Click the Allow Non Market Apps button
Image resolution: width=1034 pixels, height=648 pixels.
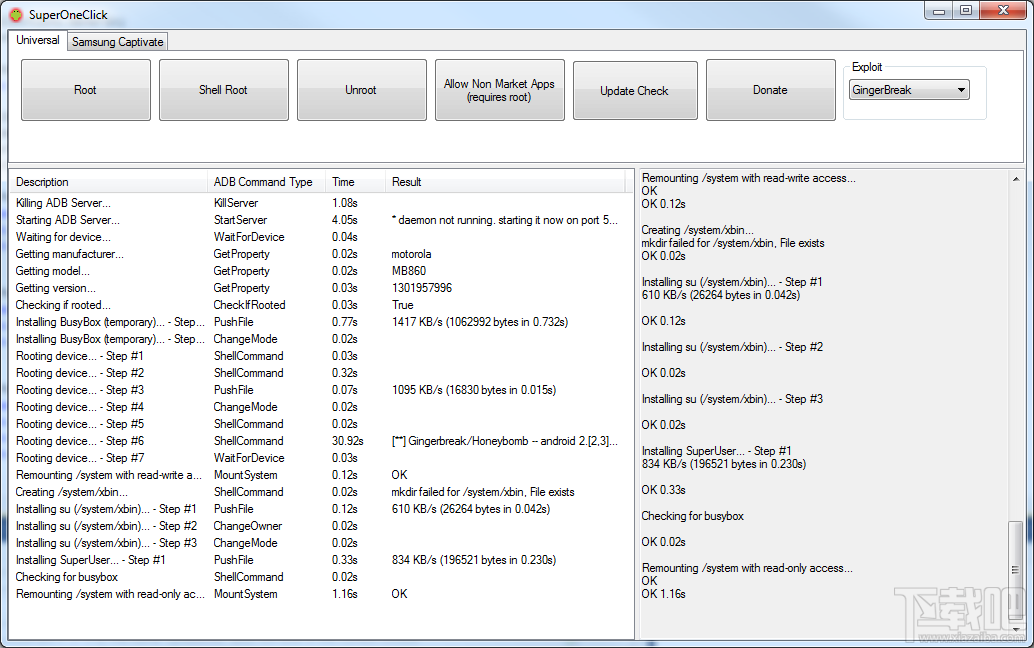click(499, 90)
